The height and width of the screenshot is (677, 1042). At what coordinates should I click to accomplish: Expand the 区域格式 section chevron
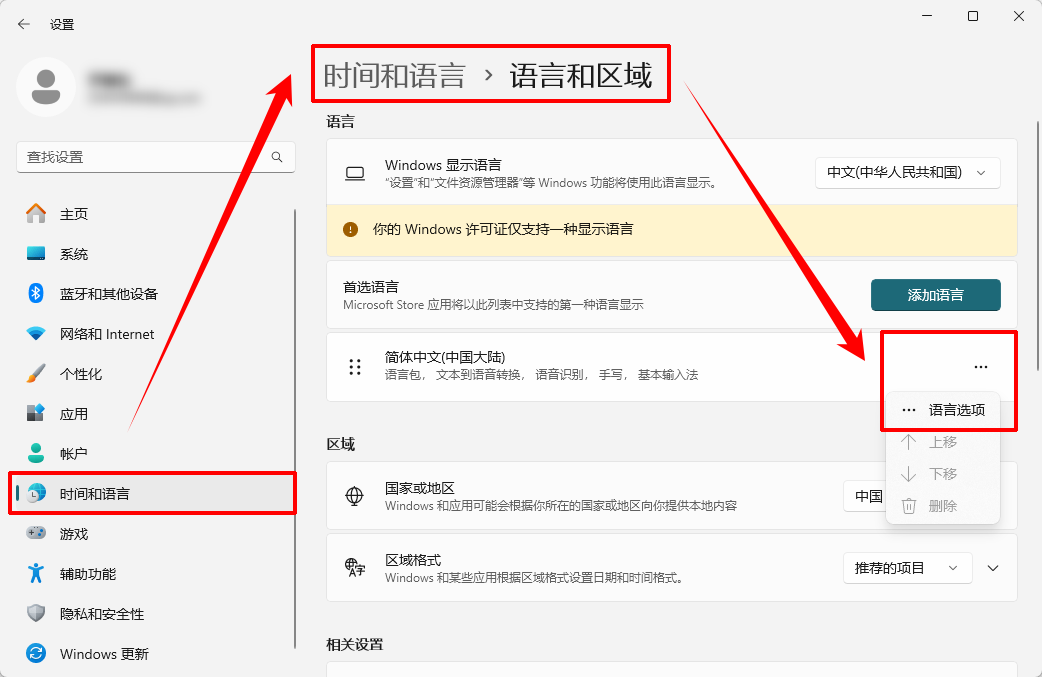click(993, 568)
